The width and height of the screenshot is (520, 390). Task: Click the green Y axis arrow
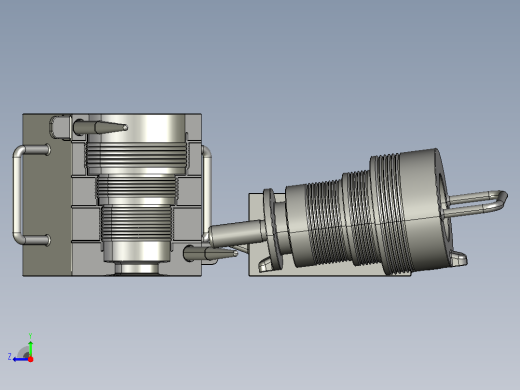[x=31, y=348]
